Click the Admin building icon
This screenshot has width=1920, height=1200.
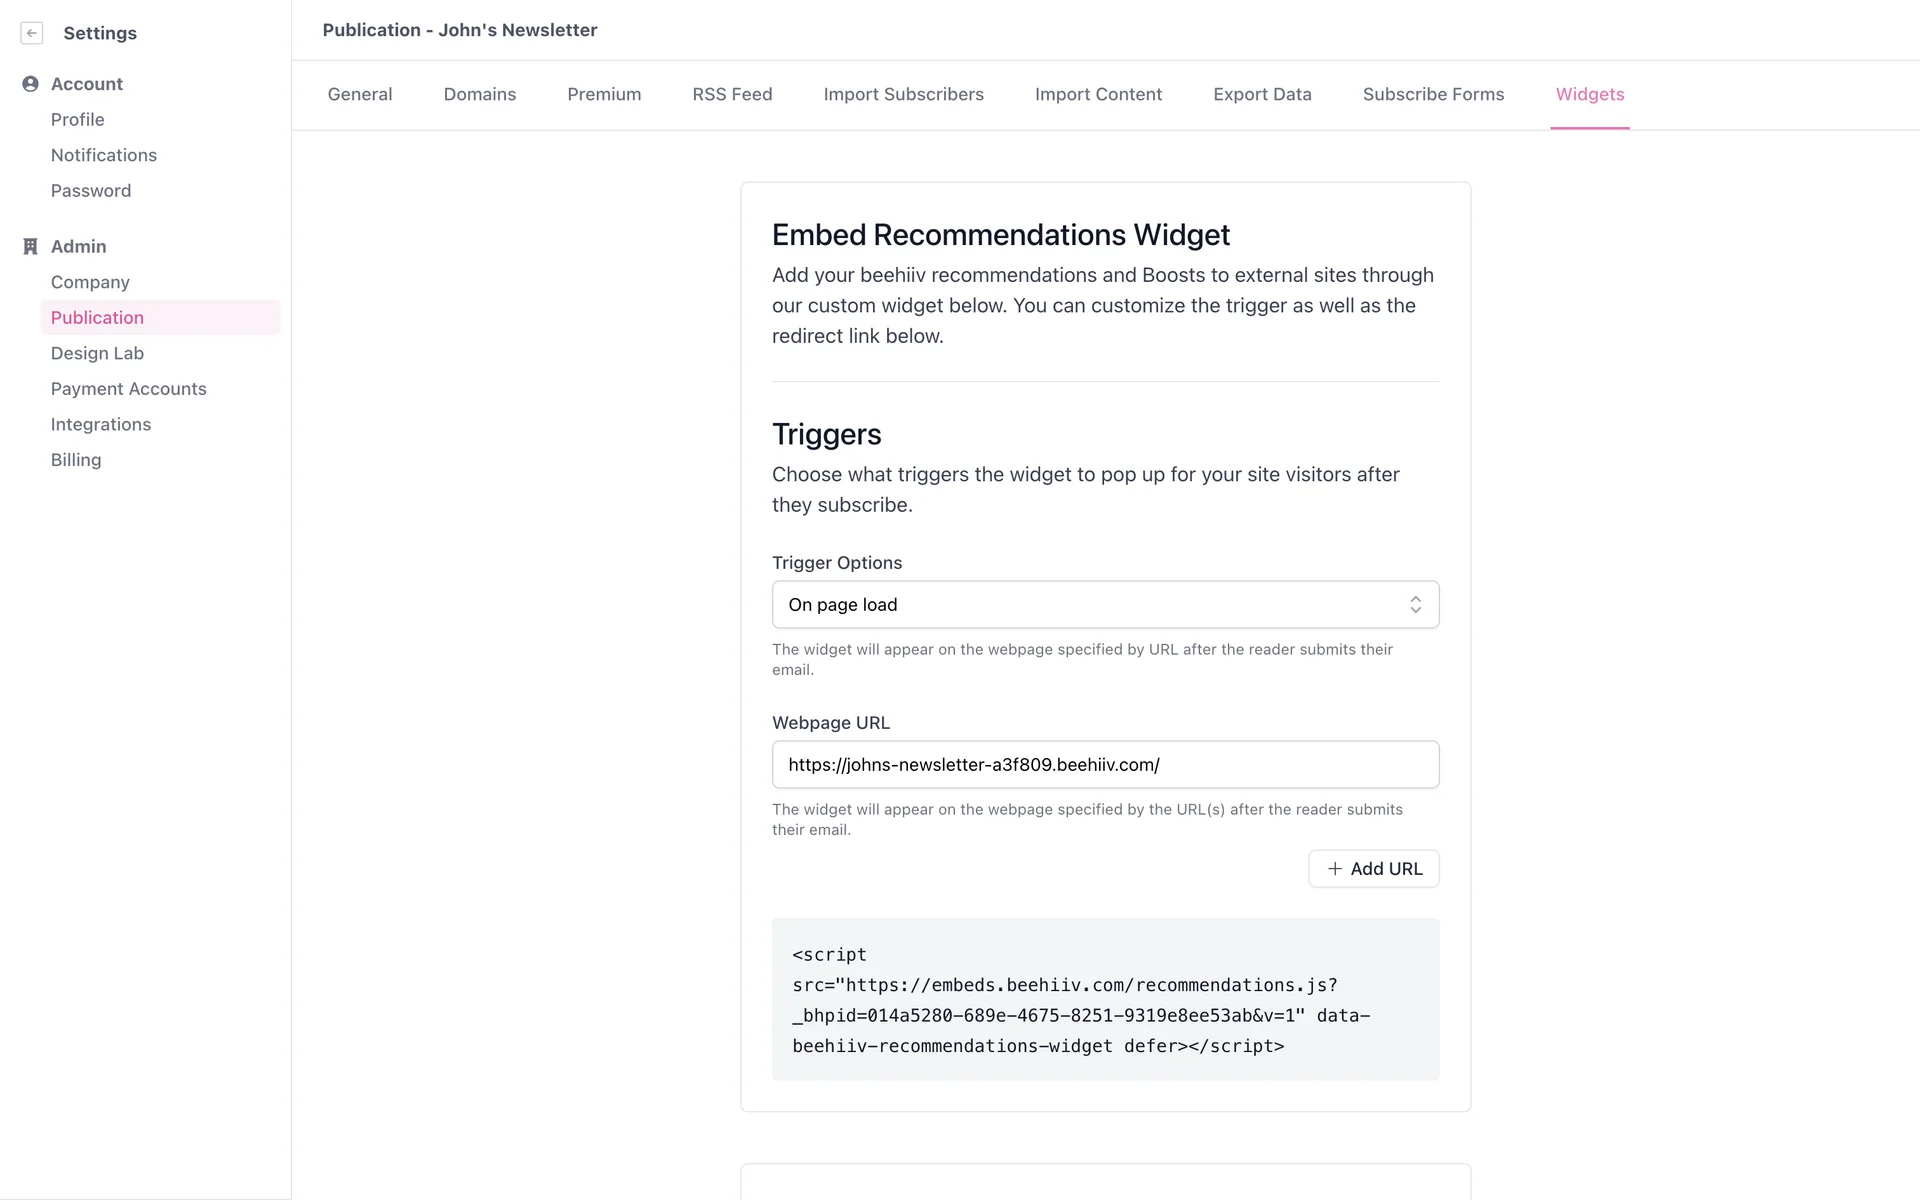coord(30,247)
